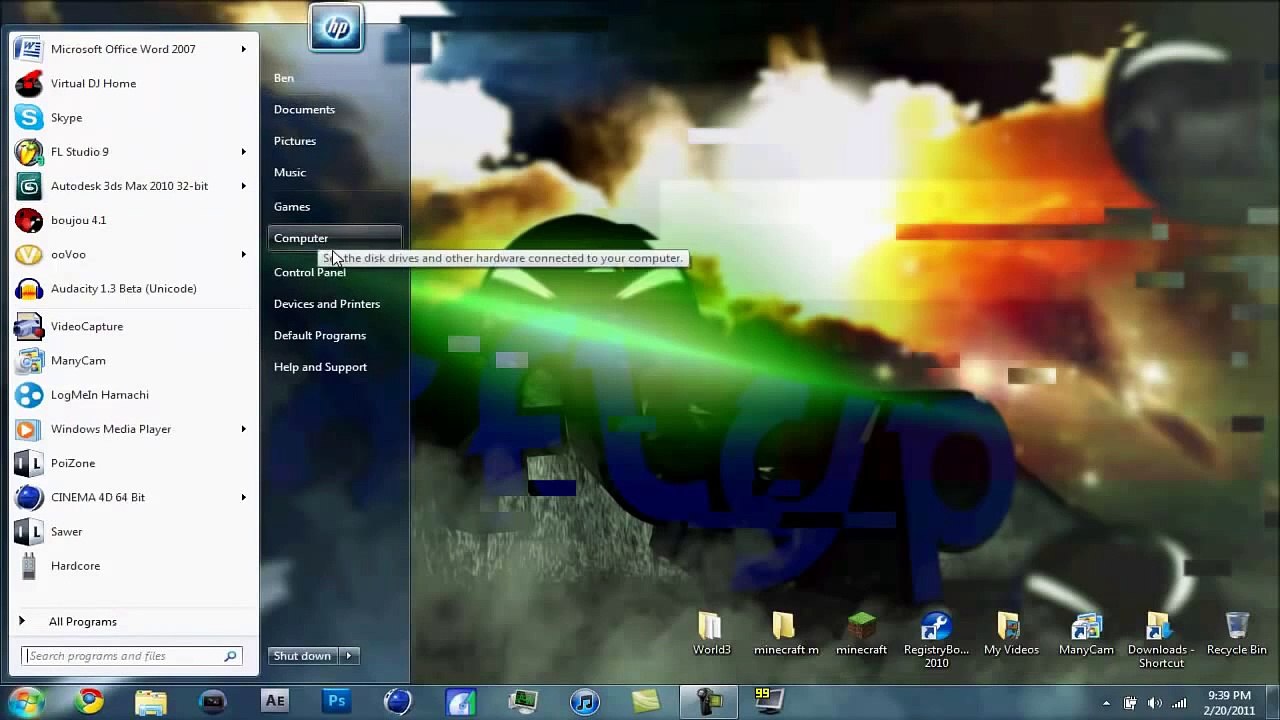Click the iTunes icon in the taskbar
This screenshot has height=720, width=1280.
tap(585, 702)
